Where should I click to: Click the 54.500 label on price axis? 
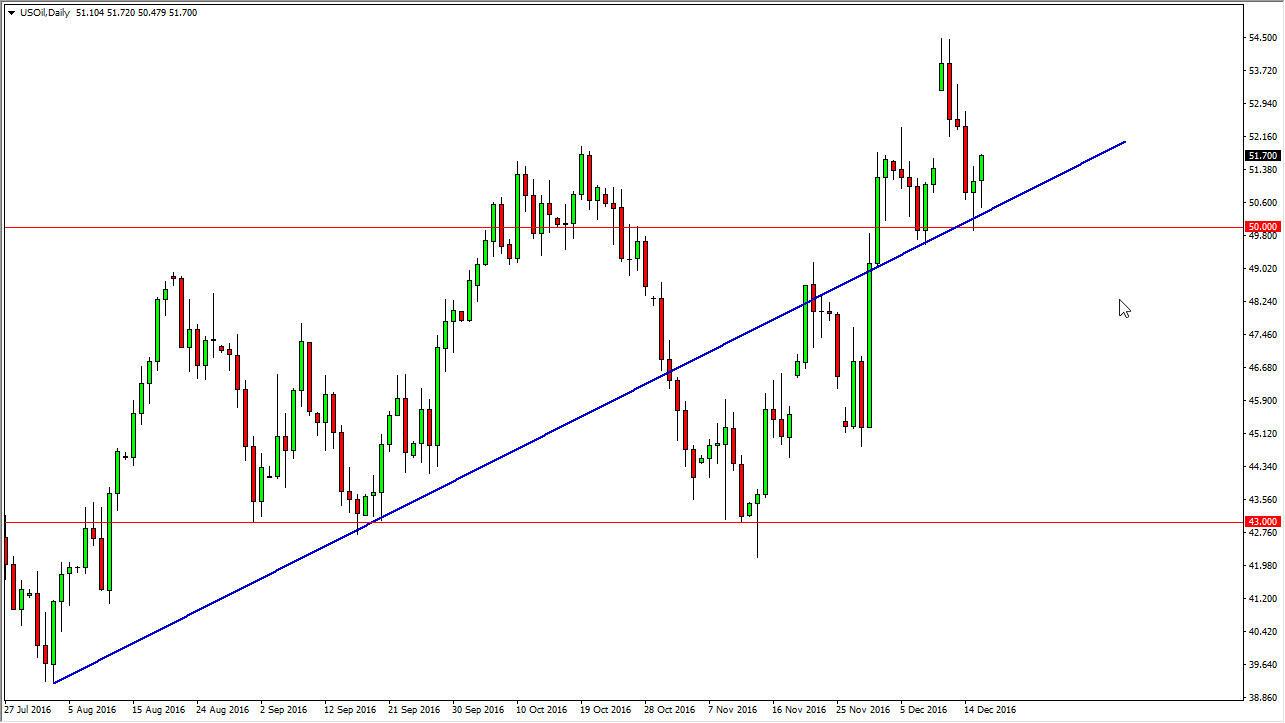pyautogui.click(x=1262, y=38)
